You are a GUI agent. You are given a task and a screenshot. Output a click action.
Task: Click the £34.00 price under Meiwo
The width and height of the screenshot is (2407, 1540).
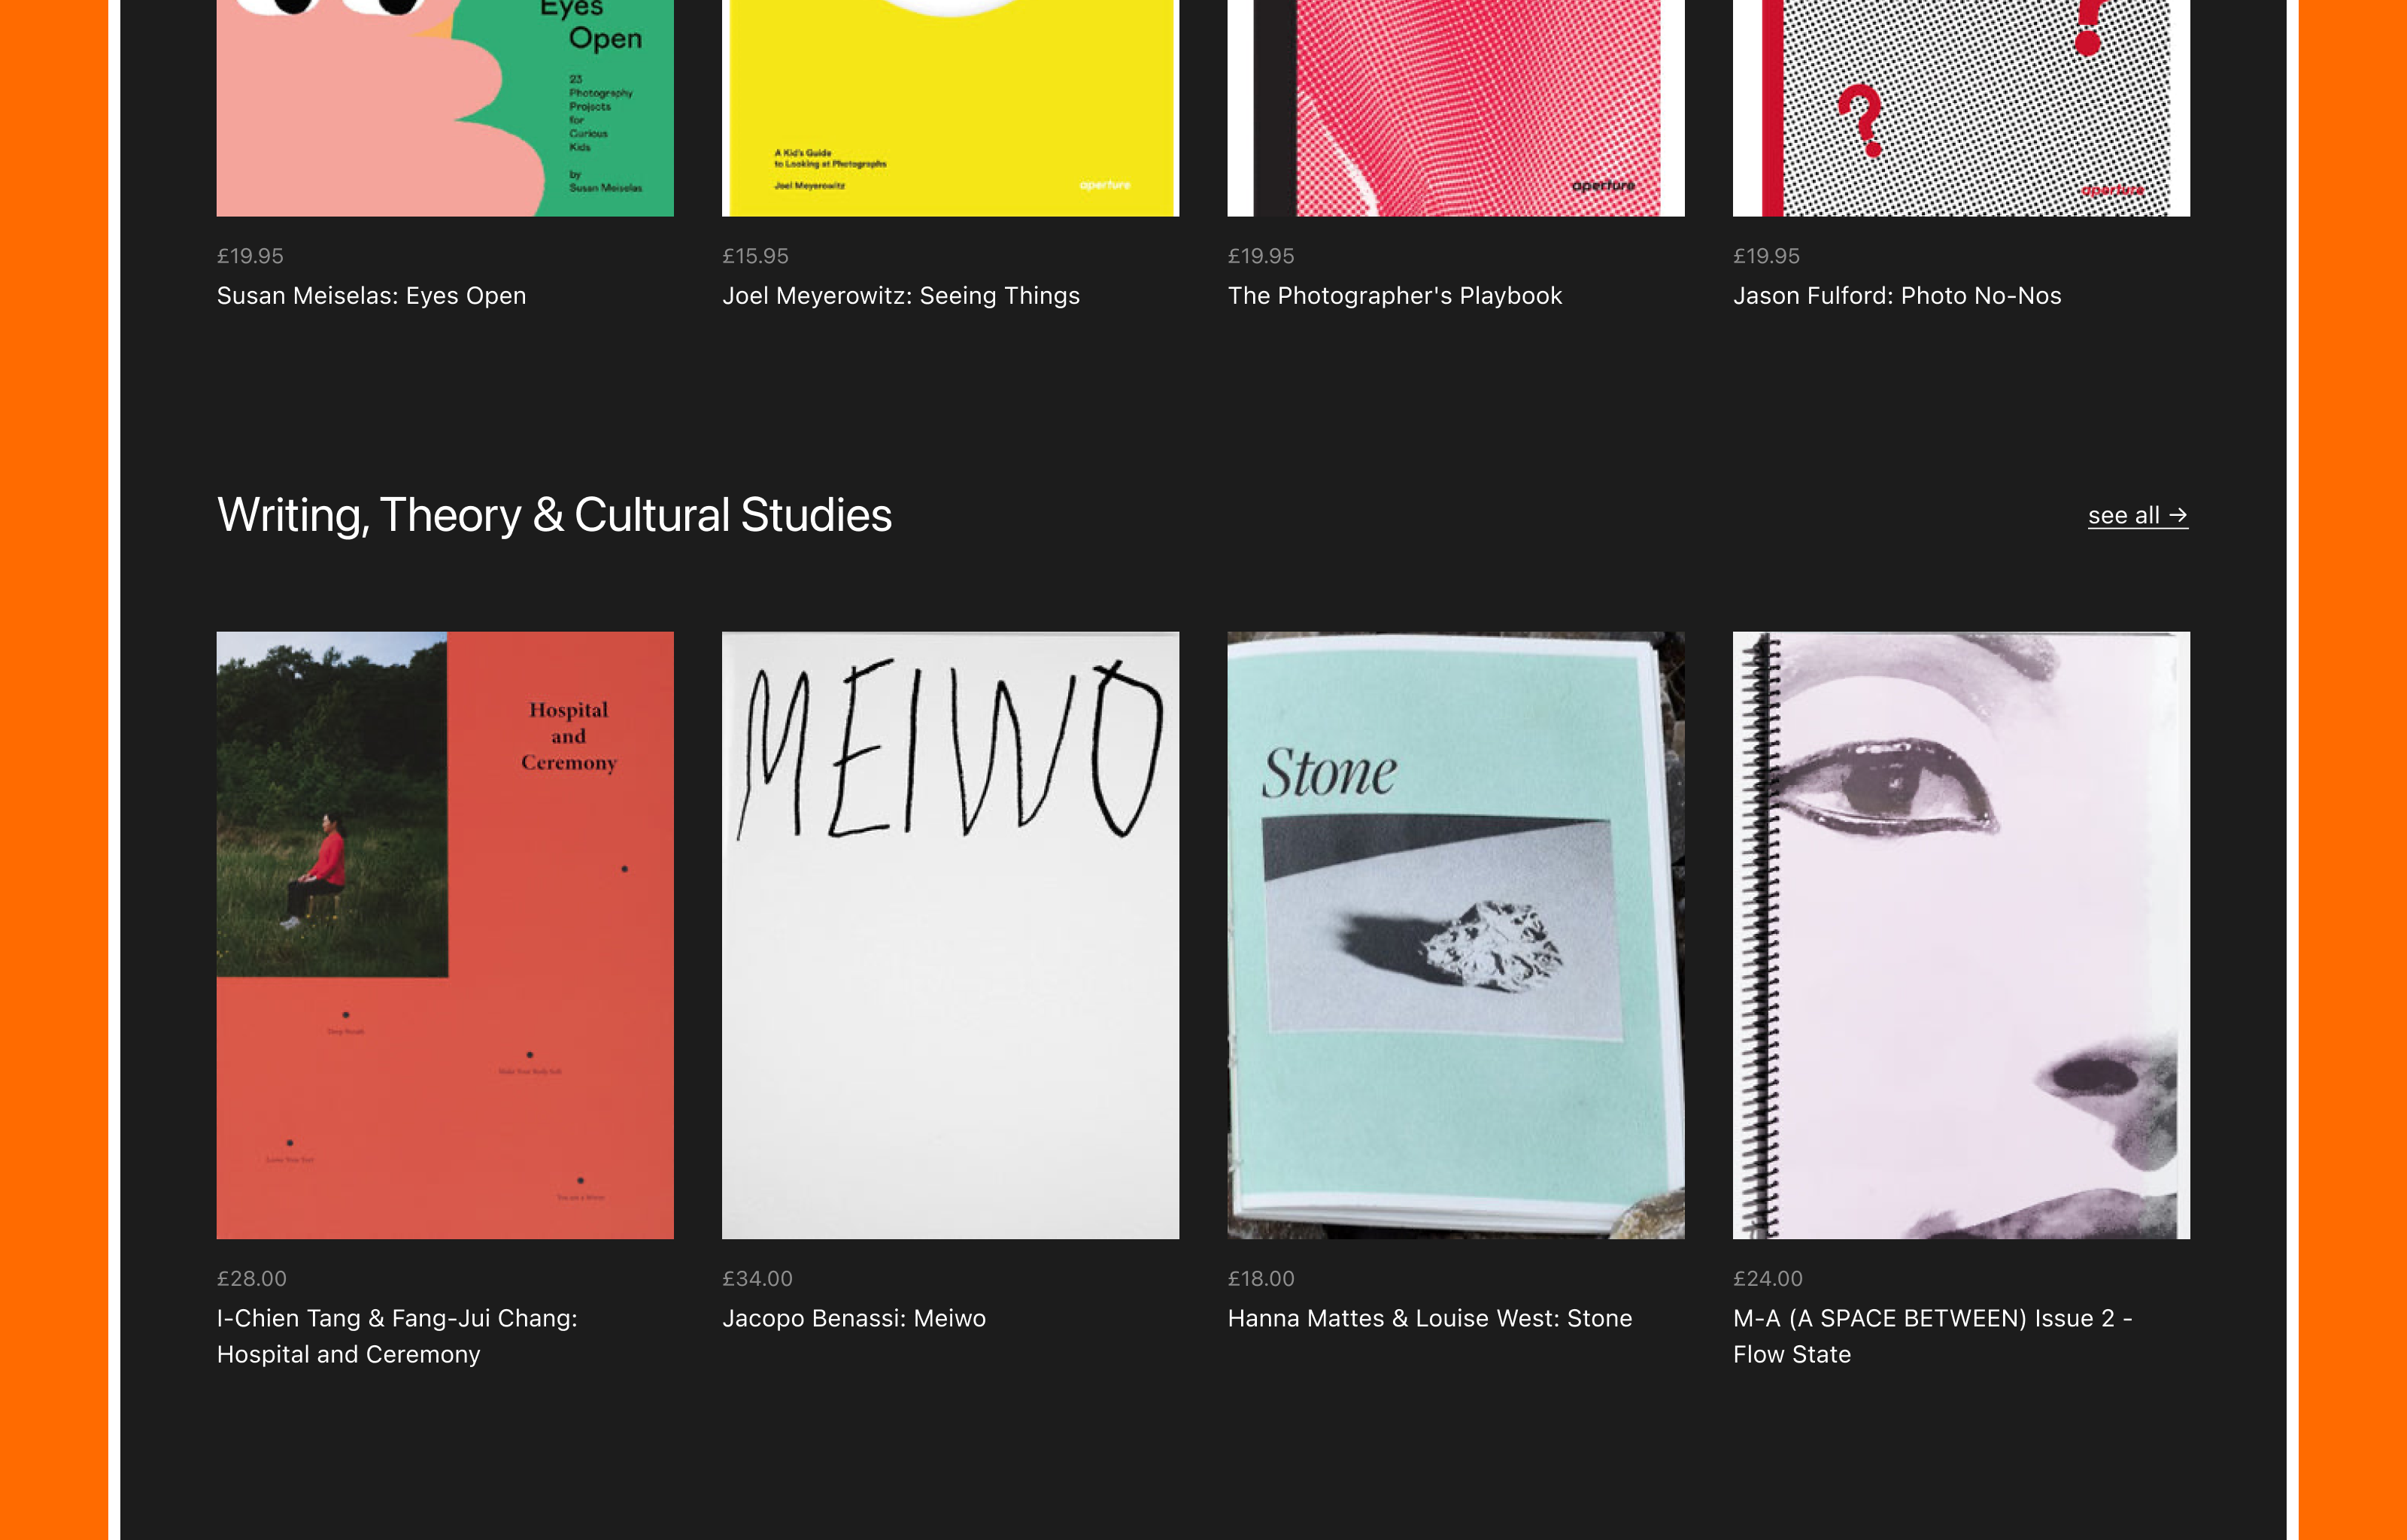pos(757,1278)
